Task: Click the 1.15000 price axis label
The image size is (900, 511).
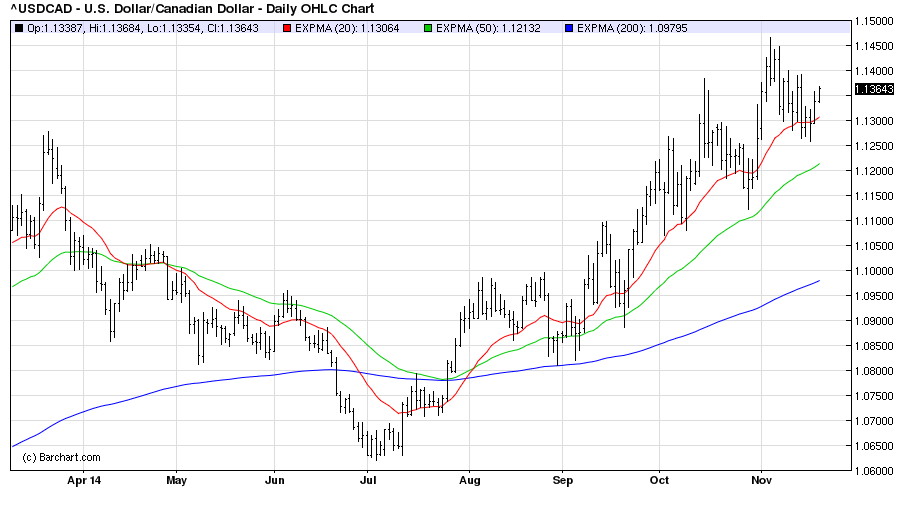Action: coord(875,21)
